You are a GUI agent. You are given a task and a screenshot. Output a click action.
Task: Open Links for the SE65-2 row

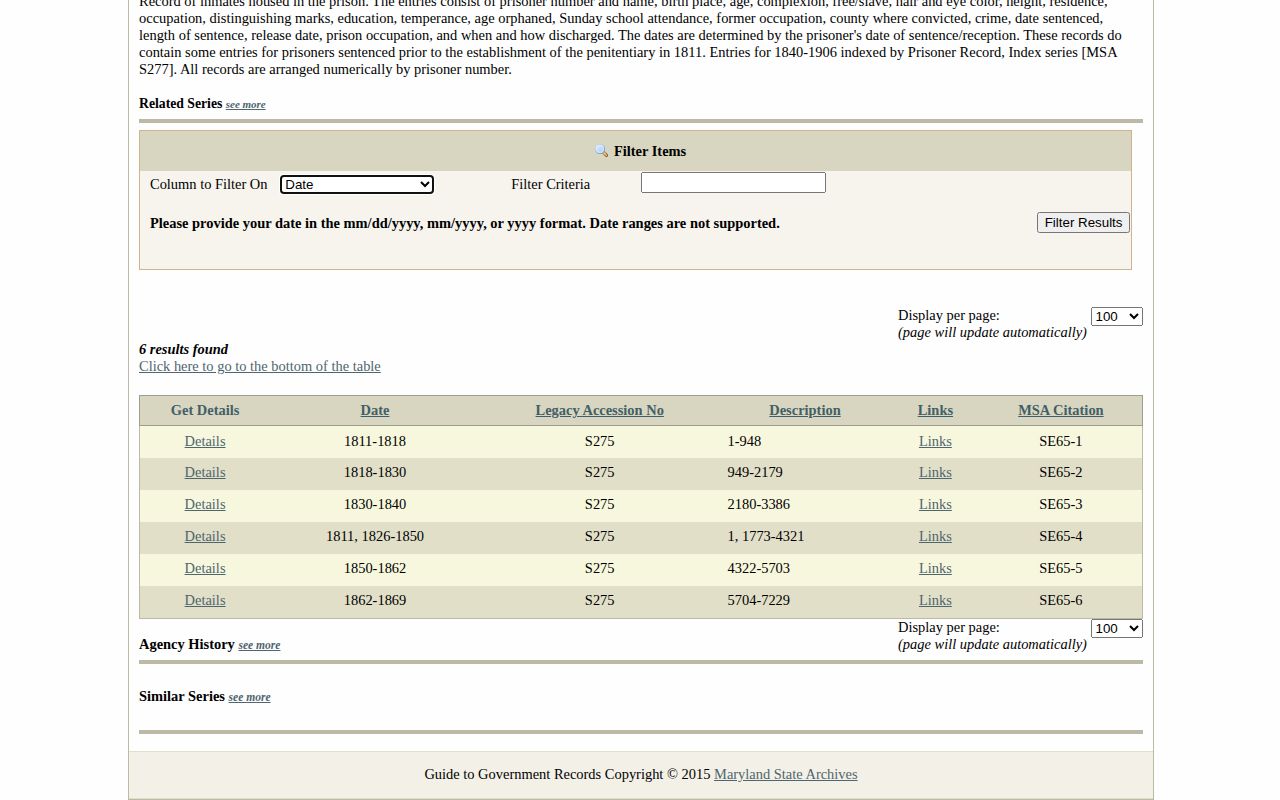point(935,472)
